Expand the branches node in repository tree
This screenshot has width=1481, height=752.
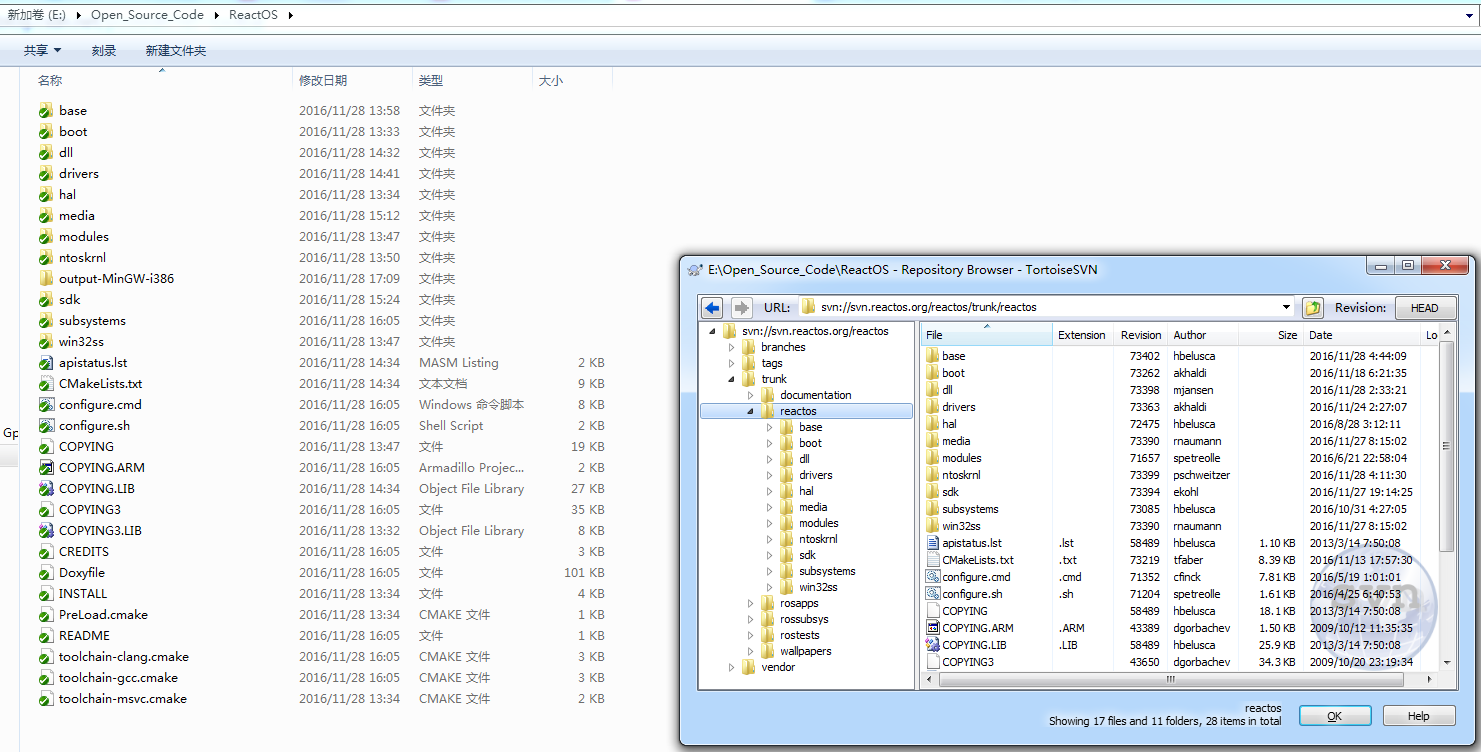click(x=732, y=347)
